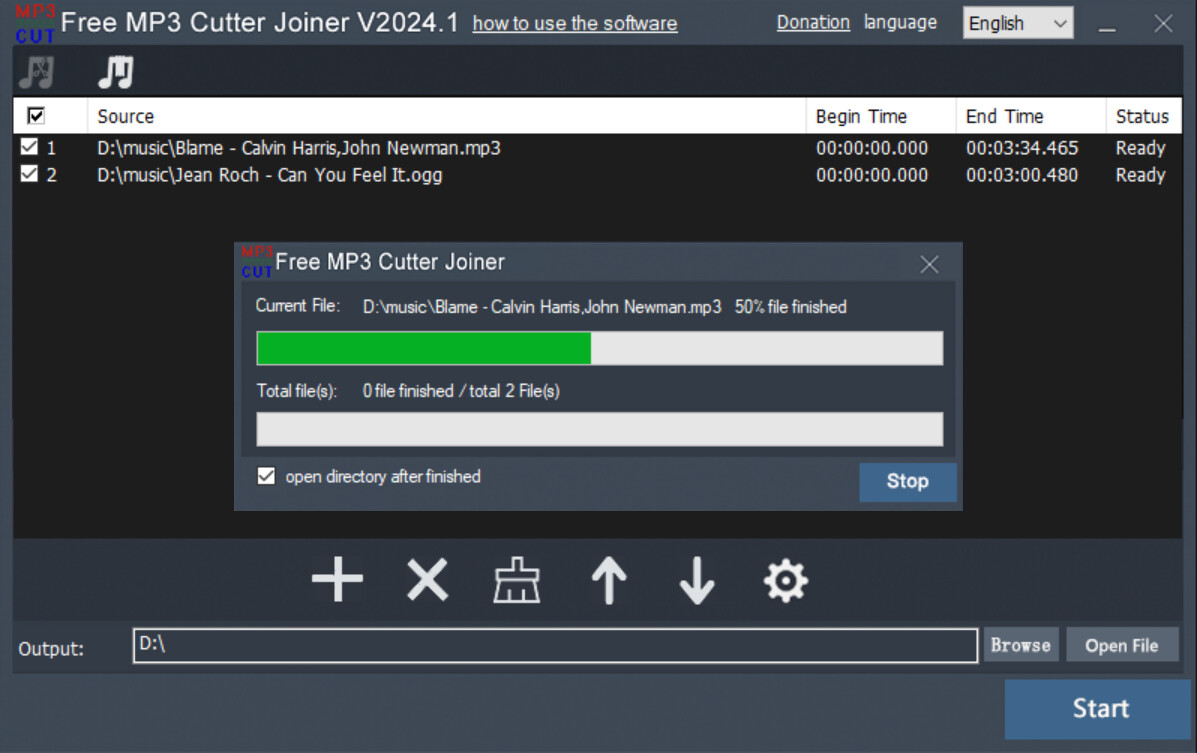The height and width of the screenshot is (753, 1197).
Task: Move selected track down the list
Action: [696, 580]
